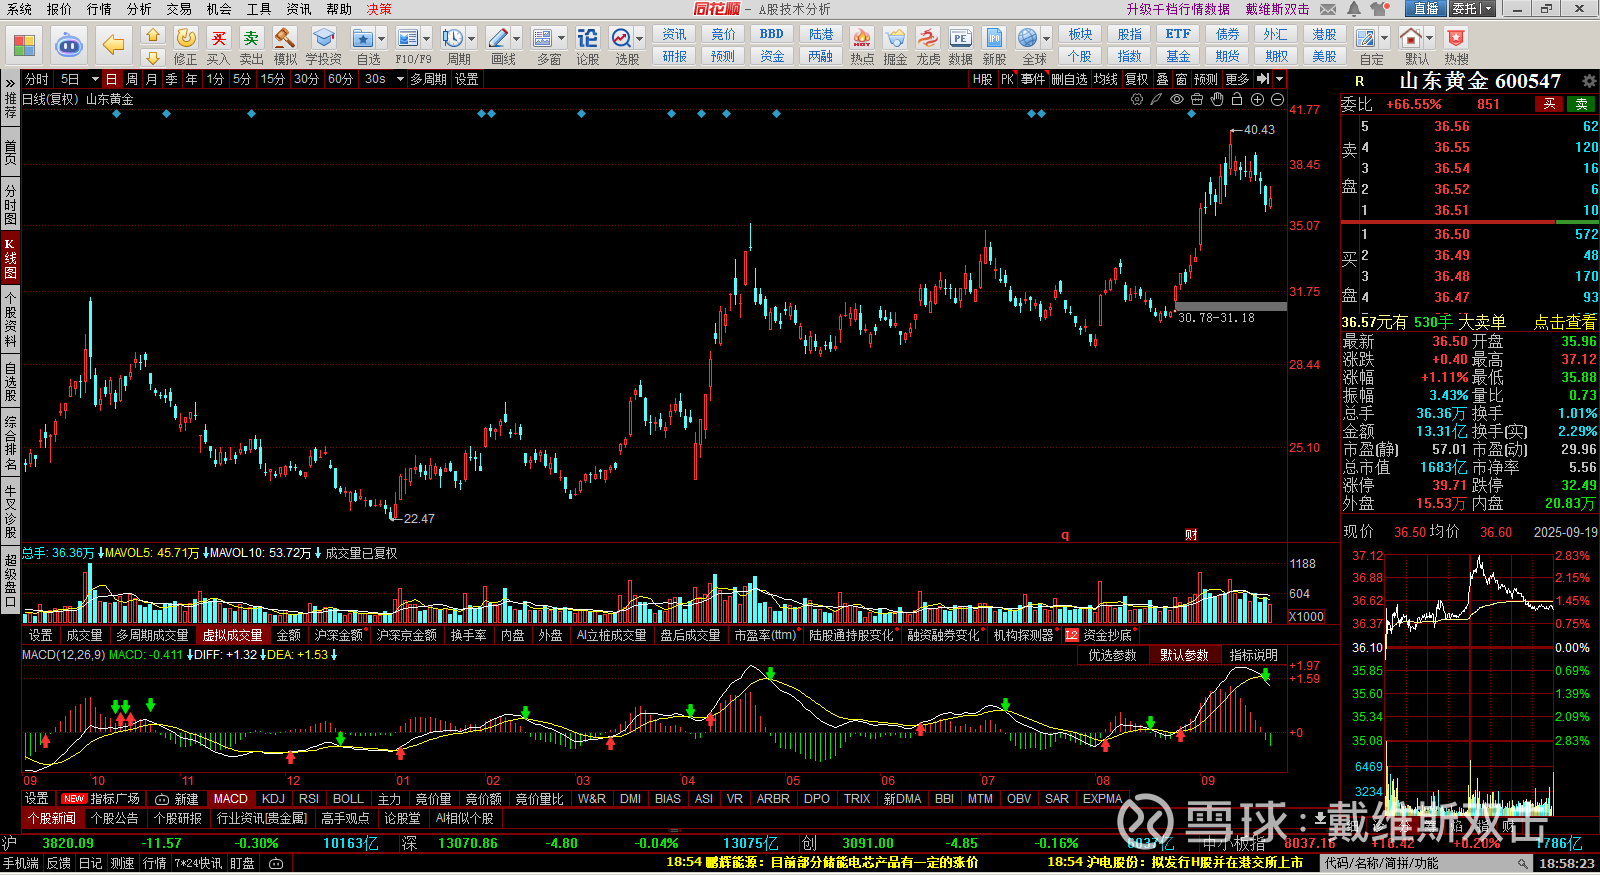1600x875 pixels.
Task: Open the 分析 menu
Action: click(x=139, y=9)
